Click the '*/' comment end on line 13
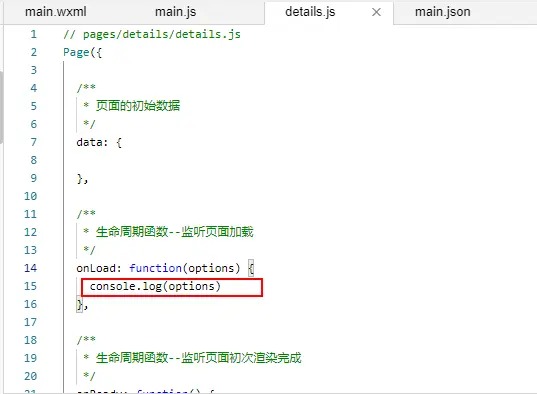Screen dimensions: 537x394 (x=89, y=250)
